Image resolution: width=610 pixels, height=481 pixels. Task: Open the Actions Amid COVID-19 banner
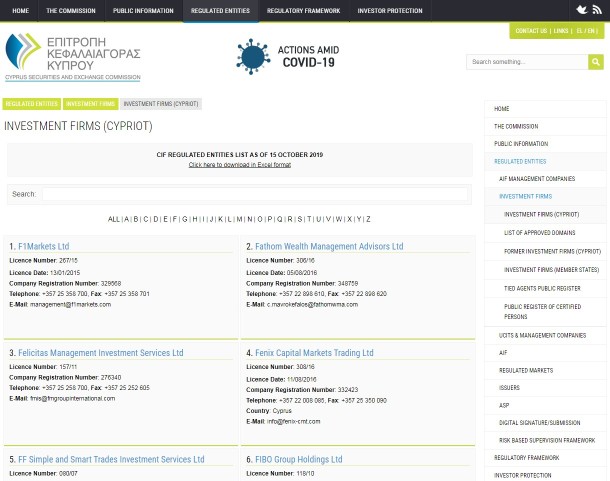click(288, 57)
